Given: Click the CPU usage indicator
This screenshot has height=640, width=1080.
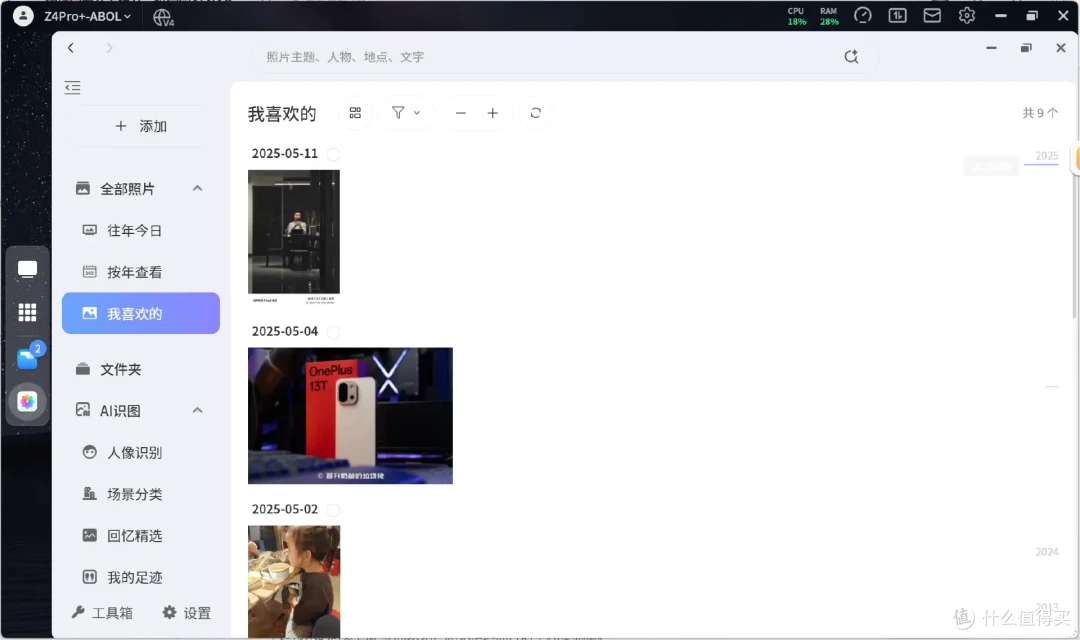Looking at the screenshot, I should click(796, 17).
